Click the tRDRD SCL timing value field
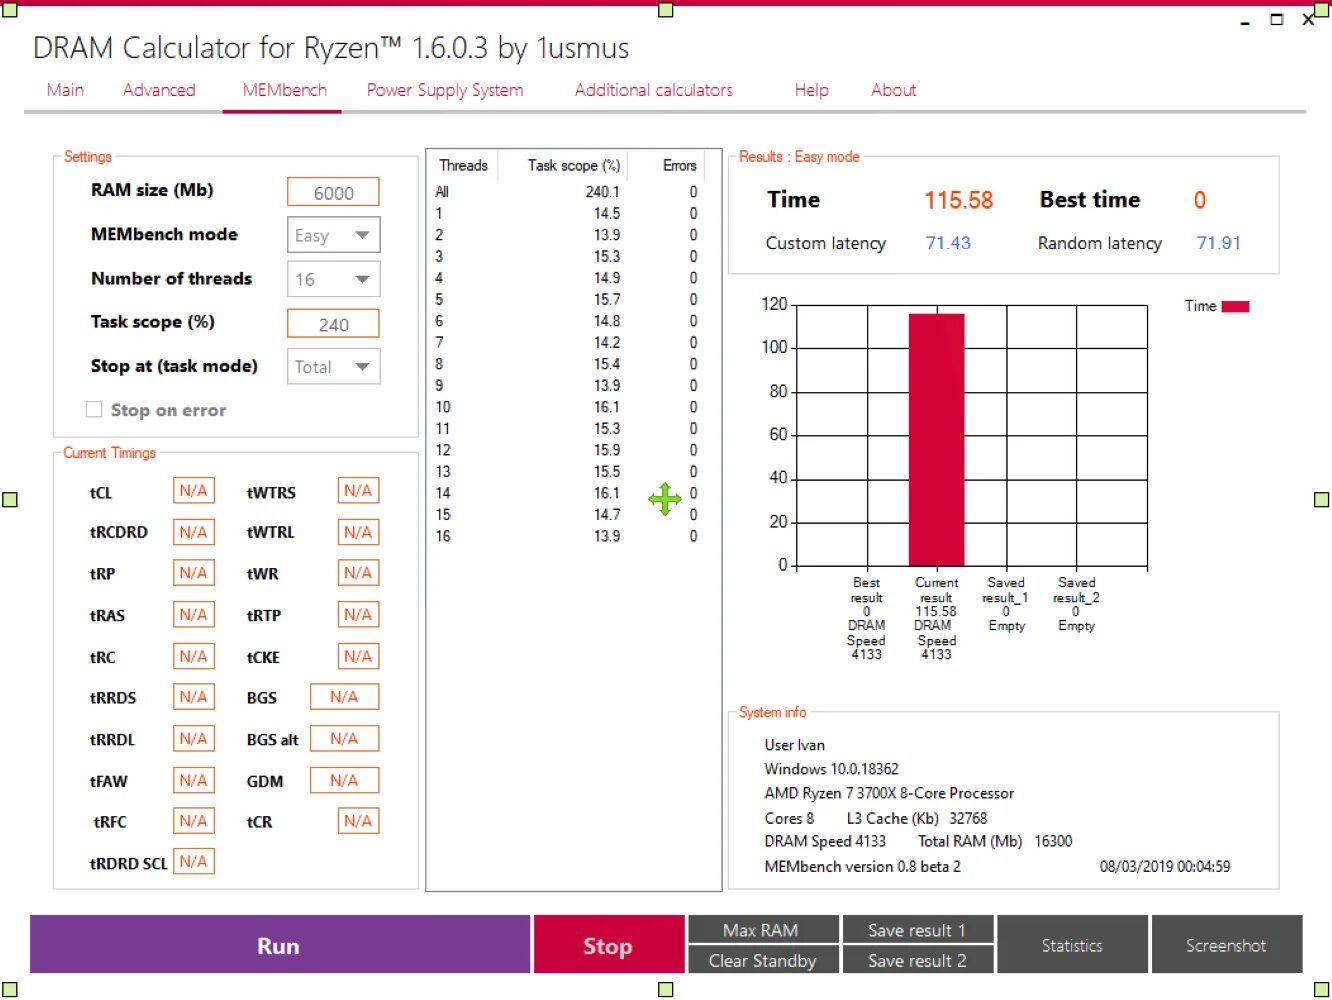 tap(194, 861)
